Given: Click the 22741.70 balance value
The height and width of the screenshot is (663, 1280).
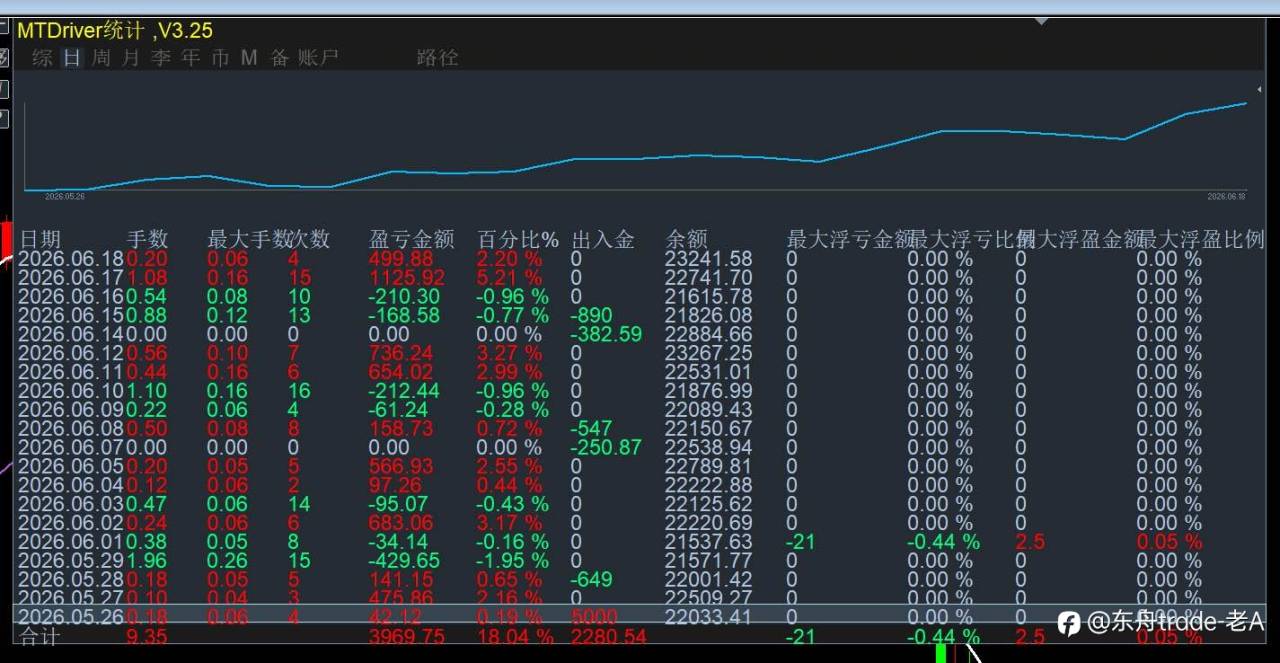Looking at the screenshot, I should [x=708, y=277].
